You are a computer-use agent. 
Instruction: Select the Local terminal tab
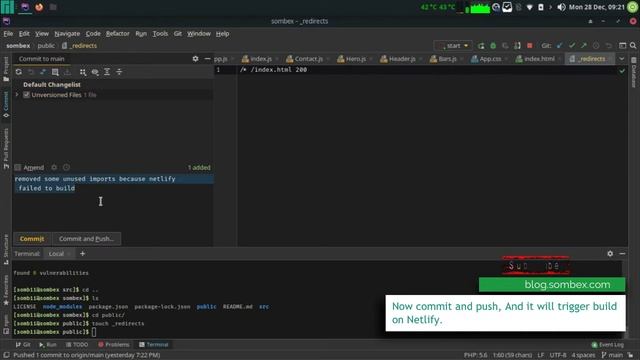coord(56,253)
